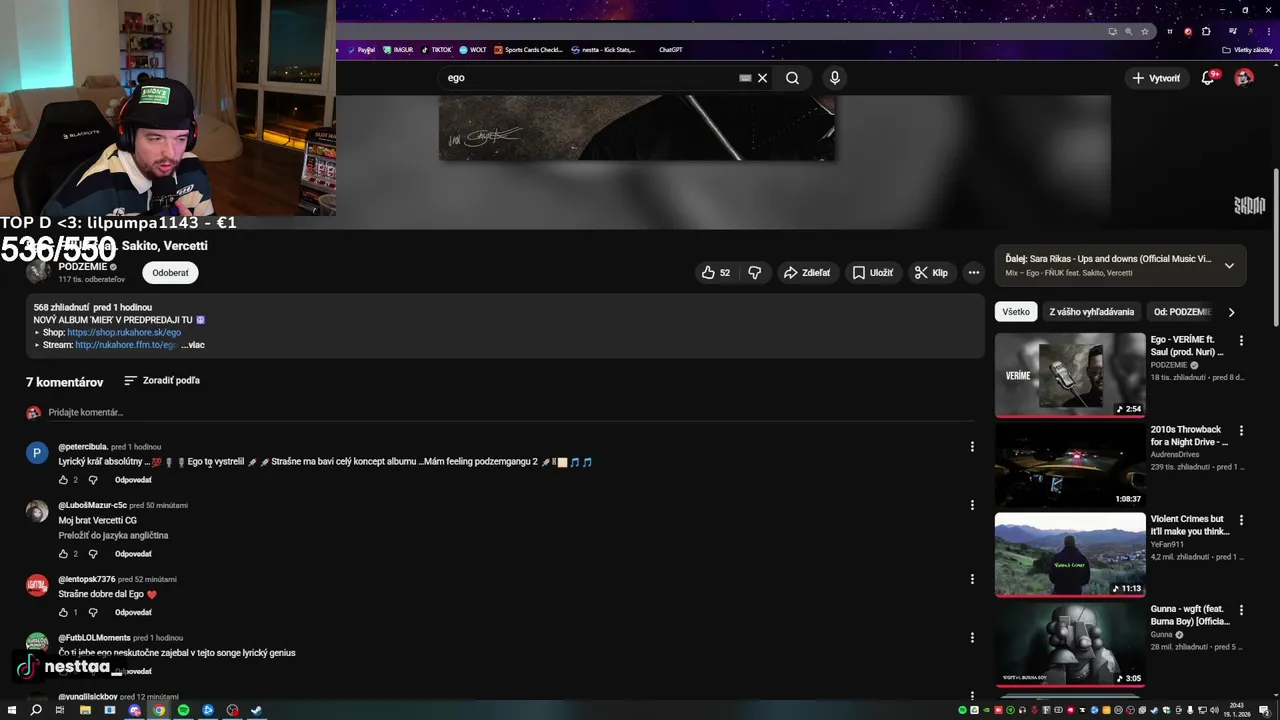Screen dimensions: 1280x720
Task: Open Všetky záložky bookmarks folder
Action: (1248, 50)
